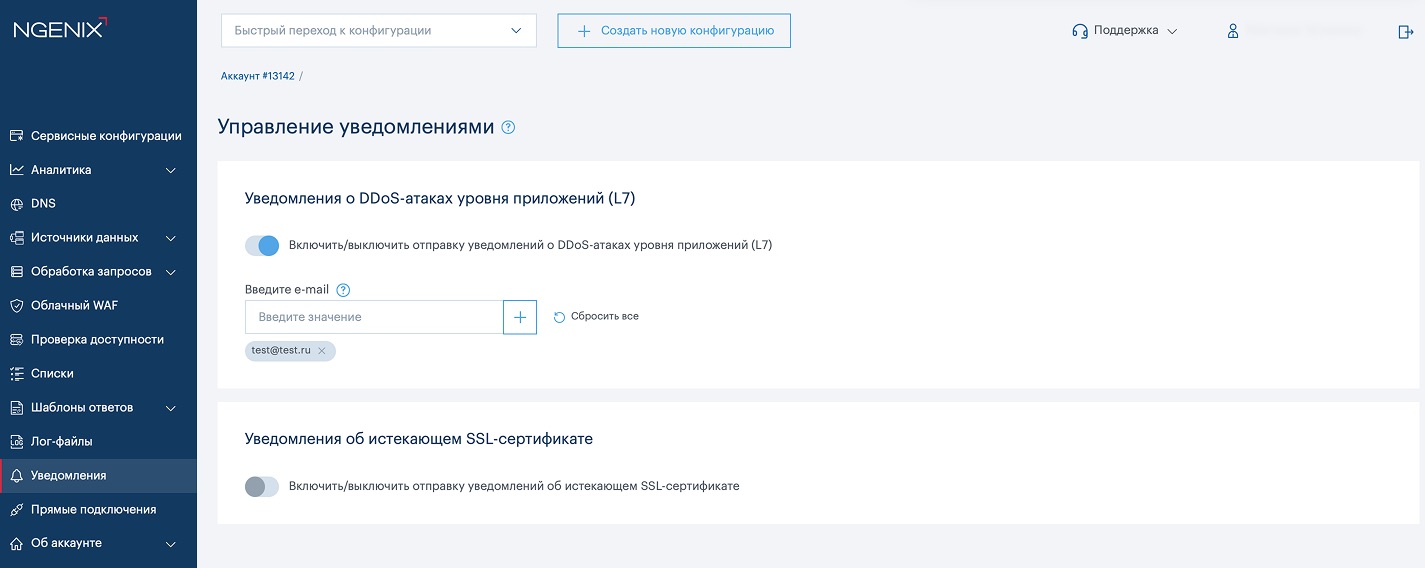Image resolution: width=1425 pixels, height=568 pixels.
Task: Click the user profile icon
Action: pyautogui.click(x=1233, y=31)
